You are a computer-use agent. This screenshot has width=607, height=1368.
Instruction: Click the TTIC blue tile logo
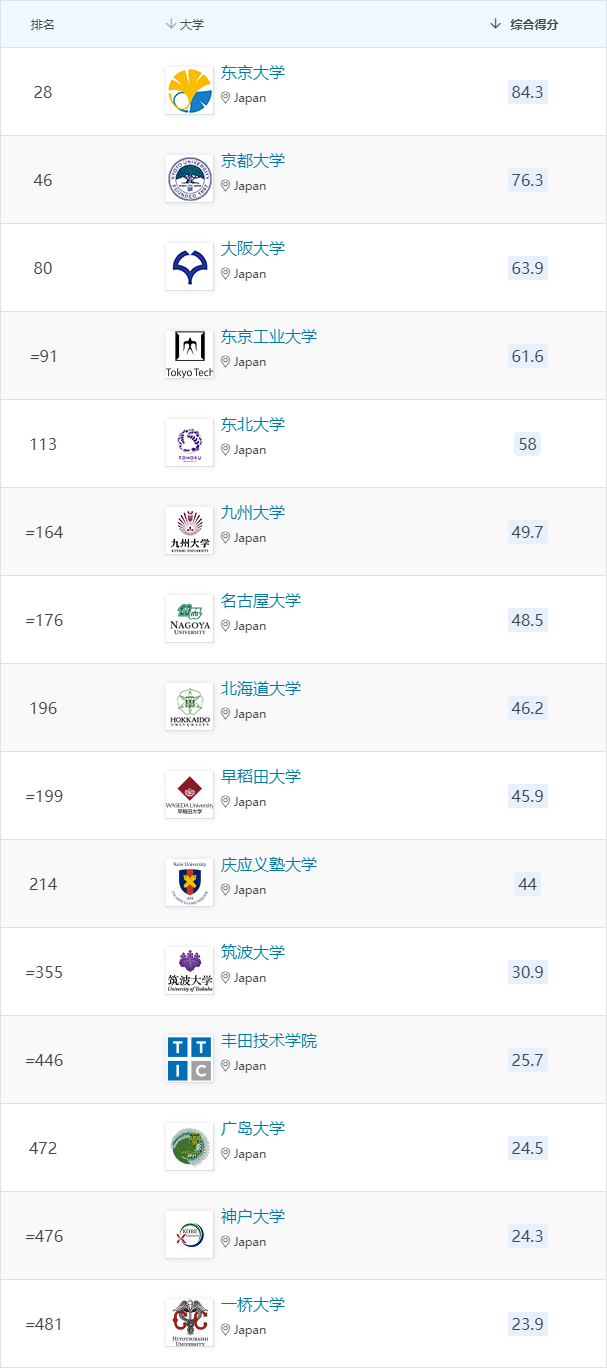click(x=189, y=1059)
